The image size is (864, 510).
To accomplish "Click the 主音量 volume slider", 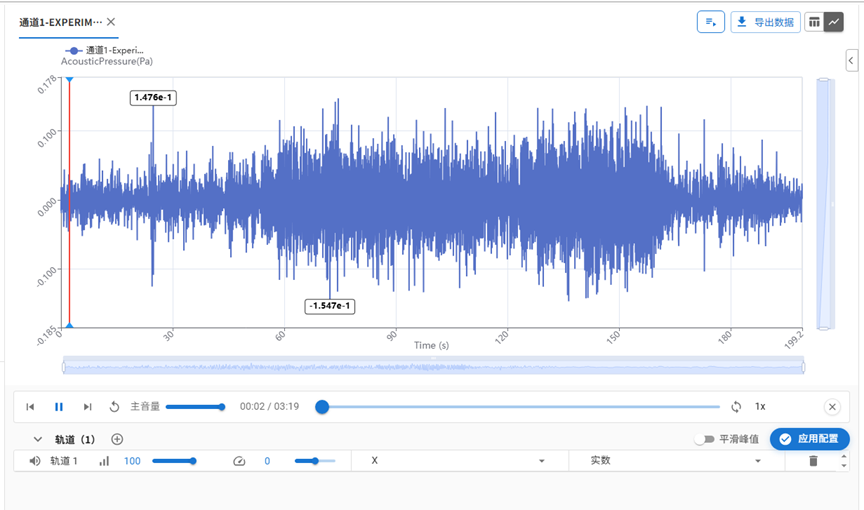I will point(195,407).
